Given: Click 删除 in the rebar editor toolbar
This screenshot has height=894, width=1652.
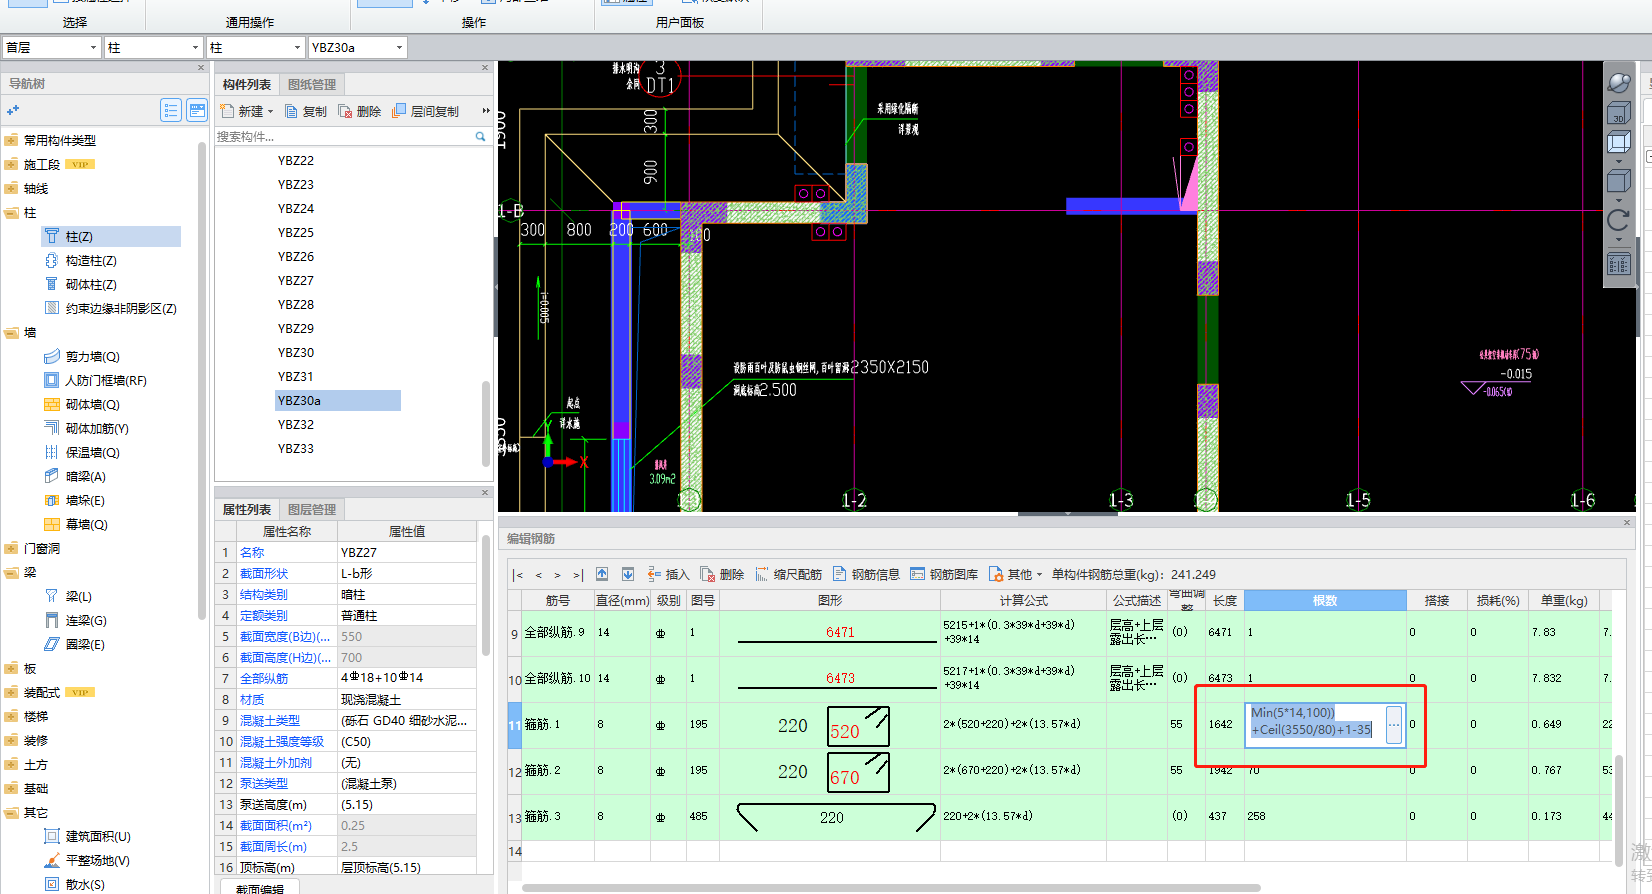Looking at the screenshot, I should 723,575.
